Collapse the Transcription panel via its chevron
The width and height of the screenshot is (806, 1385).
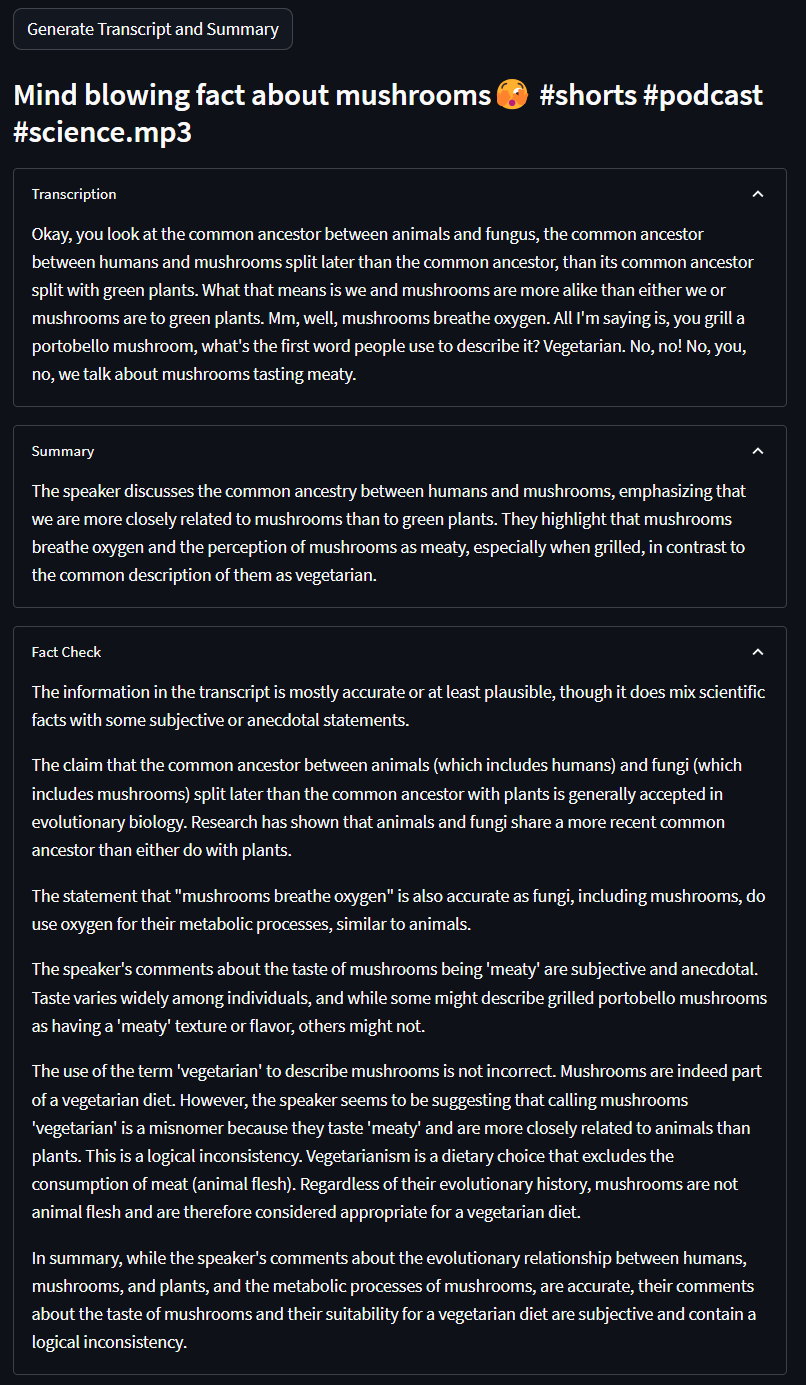click(x=758, y=193)
